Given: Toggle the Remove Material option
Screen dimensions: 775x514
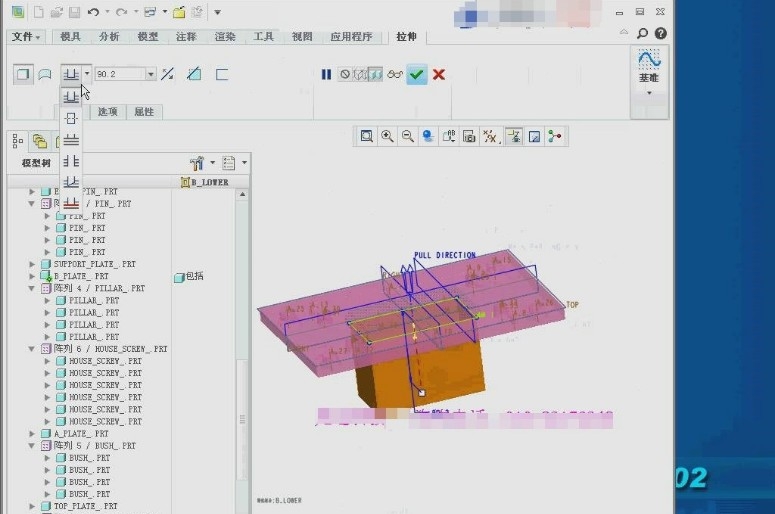Looking at the screenshot, I should click(x=194, y=74).
